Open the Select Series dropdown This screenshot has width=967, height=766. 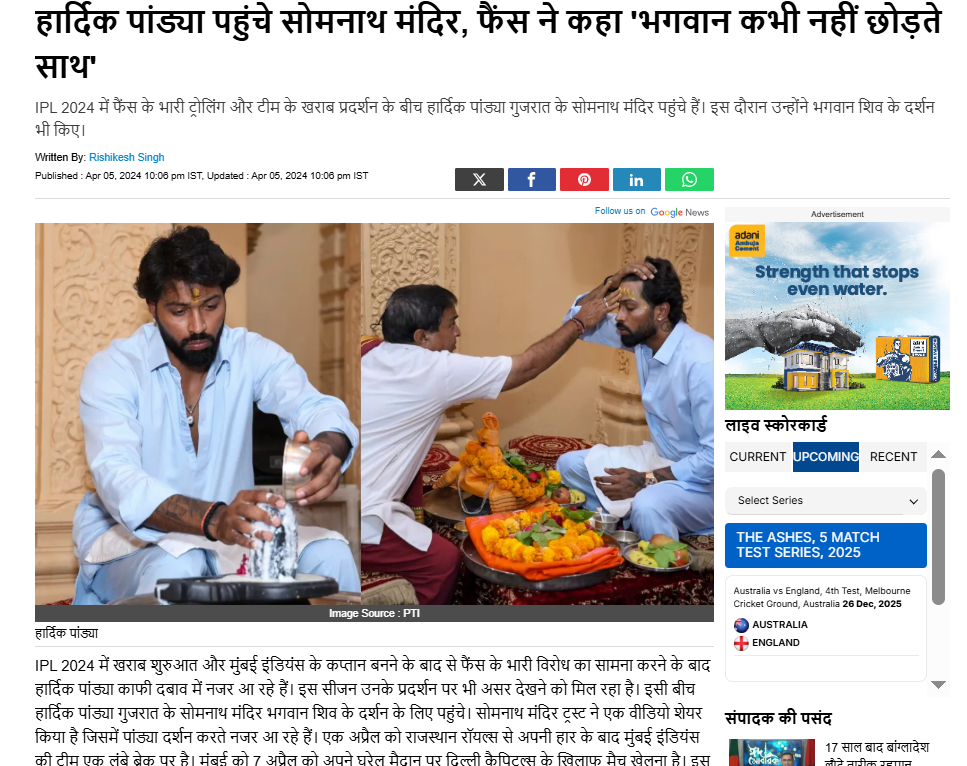pos(826,501)
